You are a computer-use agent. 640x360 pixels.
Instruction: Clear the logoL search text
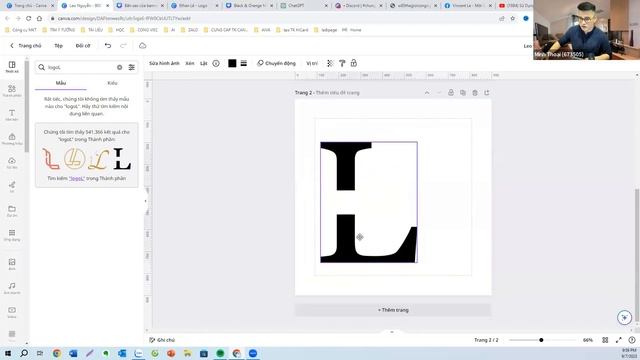click(x=120, y=67)
